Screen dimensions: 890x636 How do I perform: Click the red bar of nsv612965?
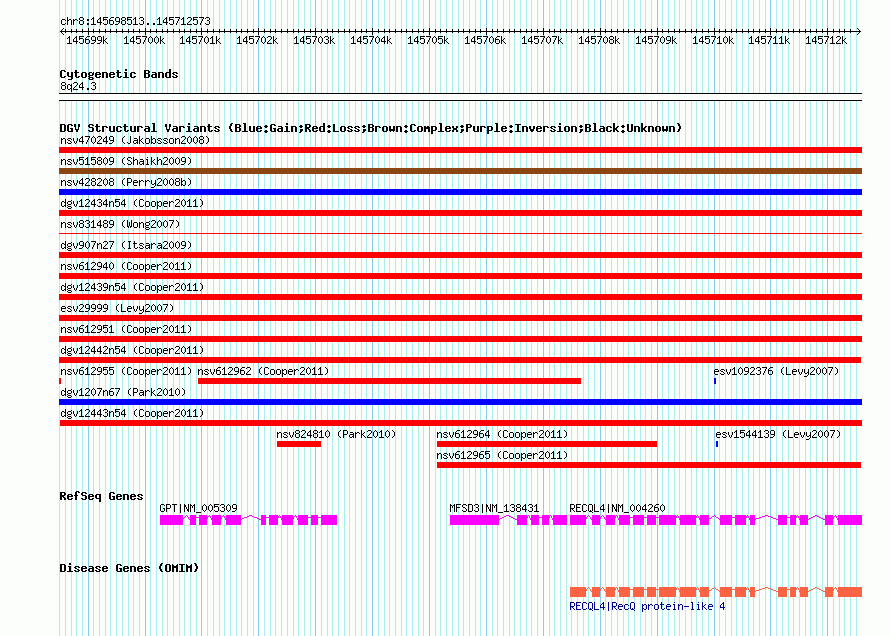point(649,465)
